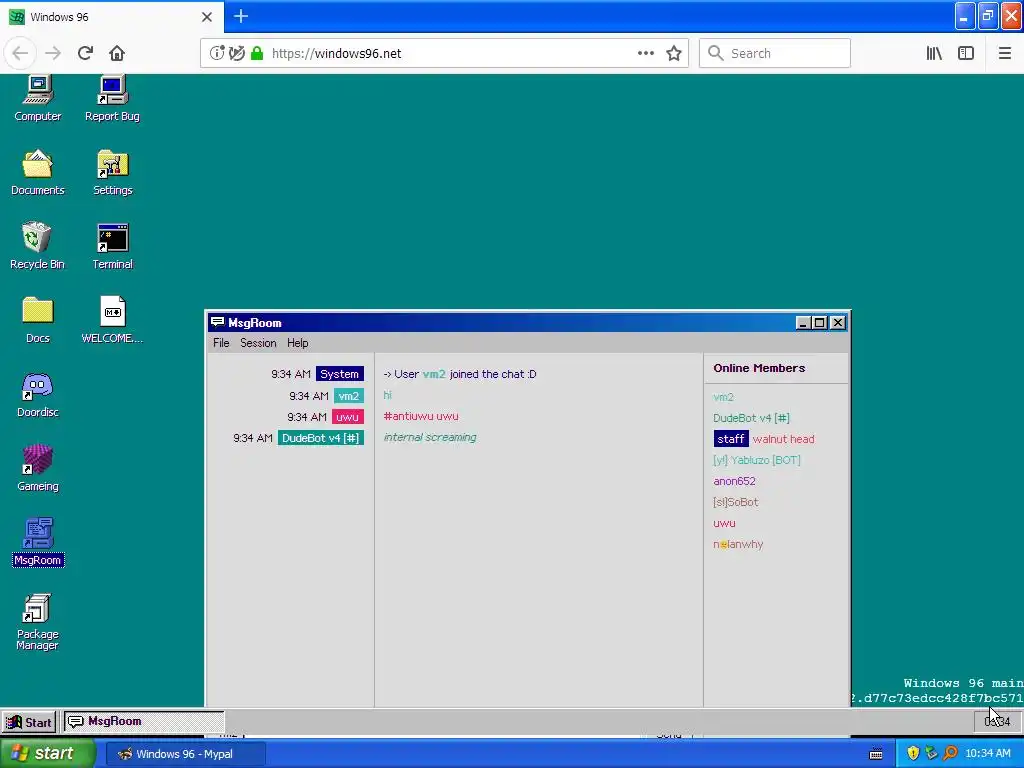Screen dimensions: 1024x768
Task: Open page actions three-dot menu
Action: (x=645, y=53)
